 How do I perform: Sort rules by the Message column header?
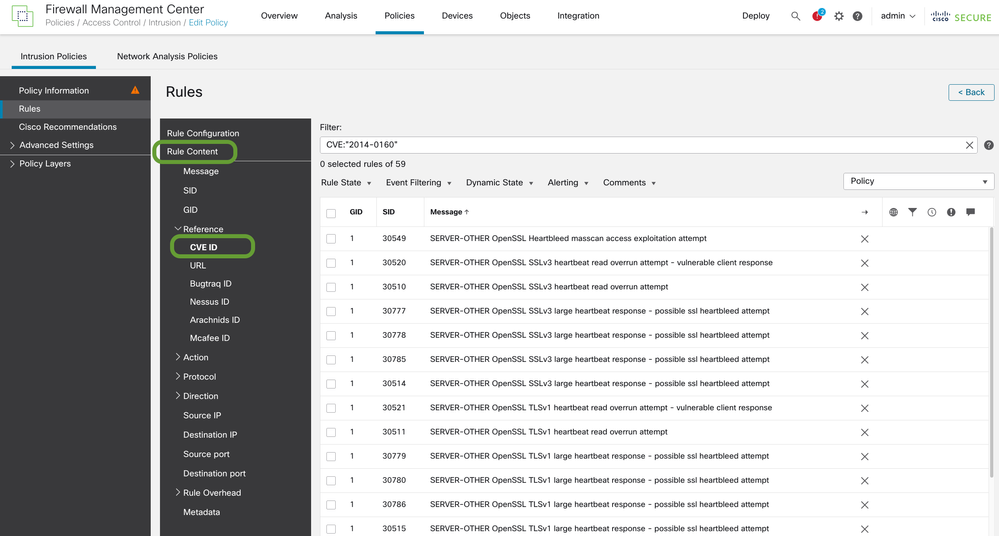[449, 212]
